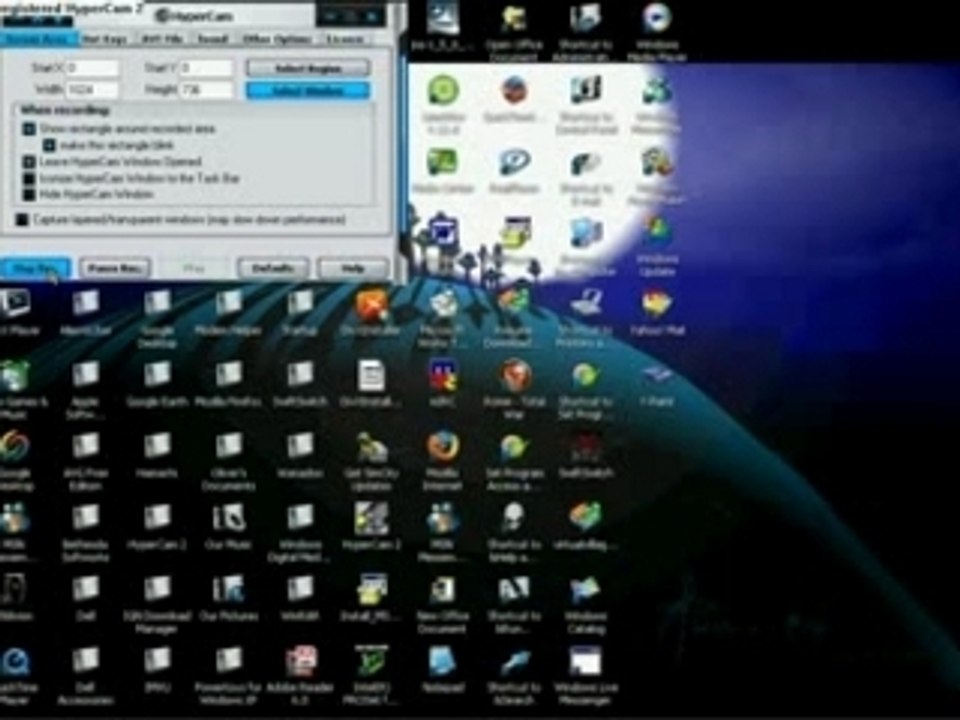Select the Set Program Access icon
This screenshot has width=960, height=720.
tap(514, 462)
